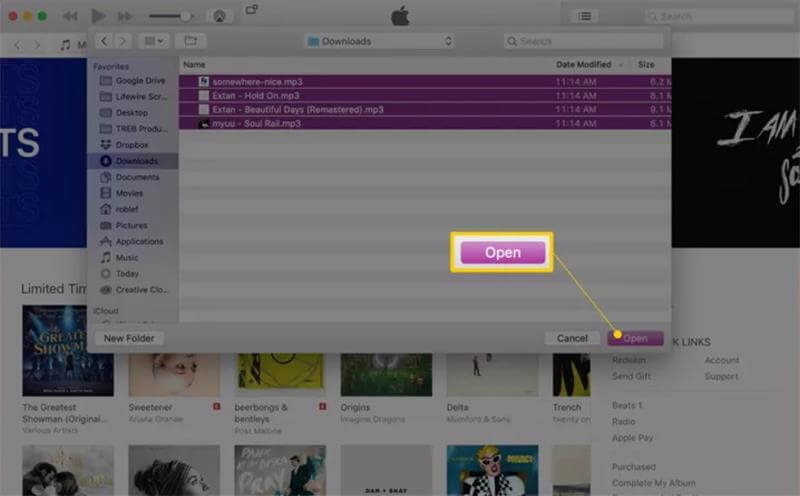Screen dimensions: 800x496
Task: Open Desktop in sidebar
Action: (124, 112)
